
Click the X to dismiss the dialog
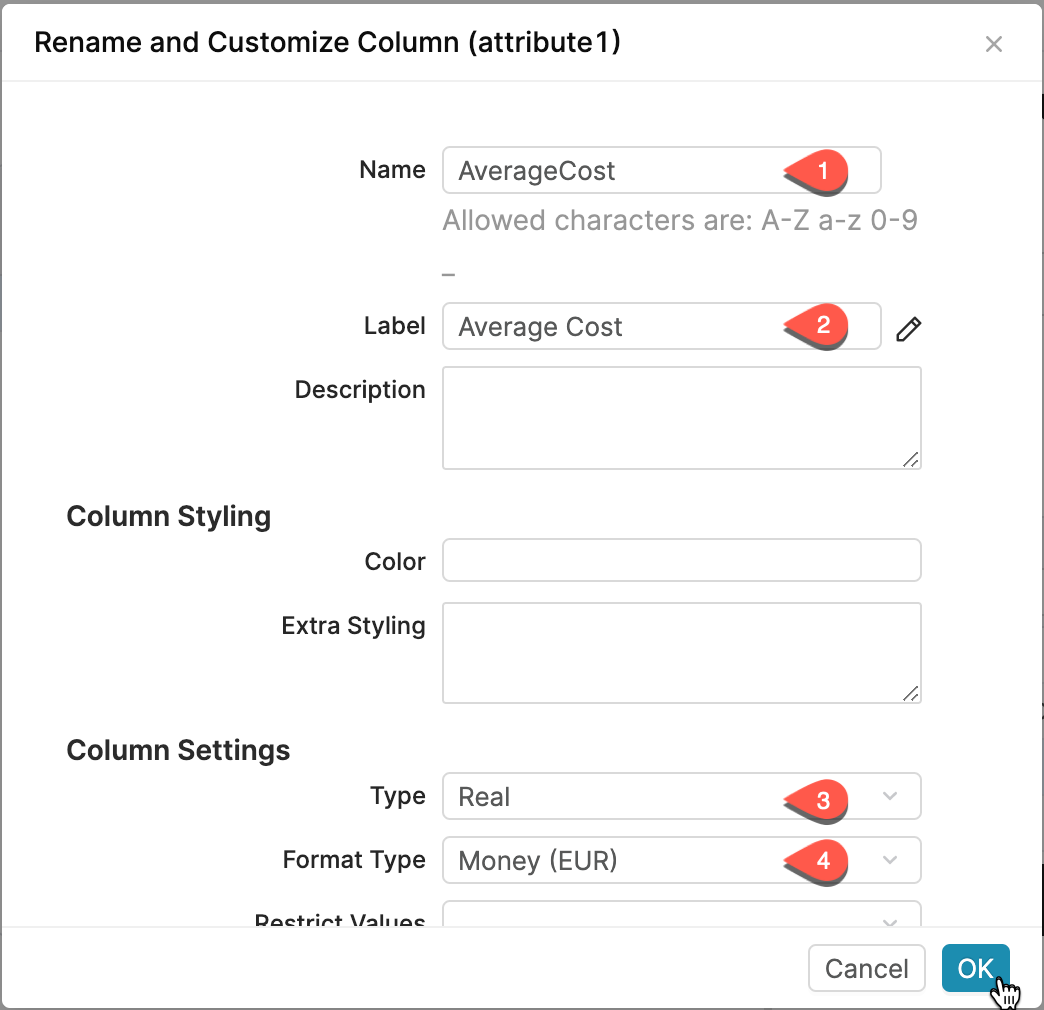(994, 44)
